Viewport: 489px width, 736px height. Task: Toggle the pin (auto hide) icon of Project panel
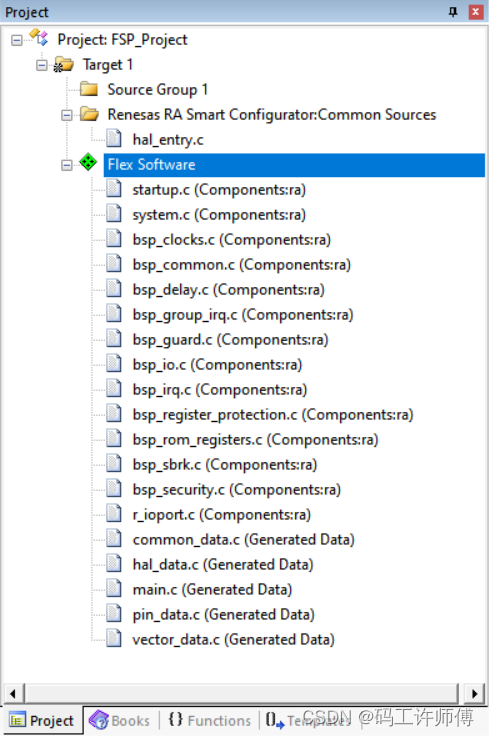(x=453, y=12)
